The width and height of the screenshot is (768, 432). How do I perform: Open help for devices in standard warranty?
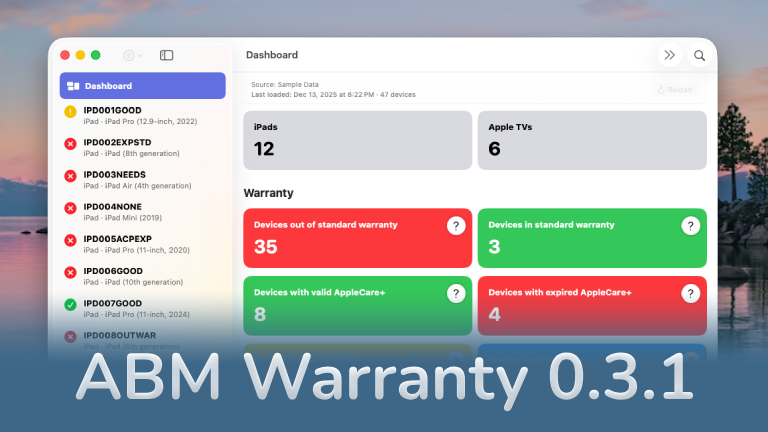click(x=690, y=226)
